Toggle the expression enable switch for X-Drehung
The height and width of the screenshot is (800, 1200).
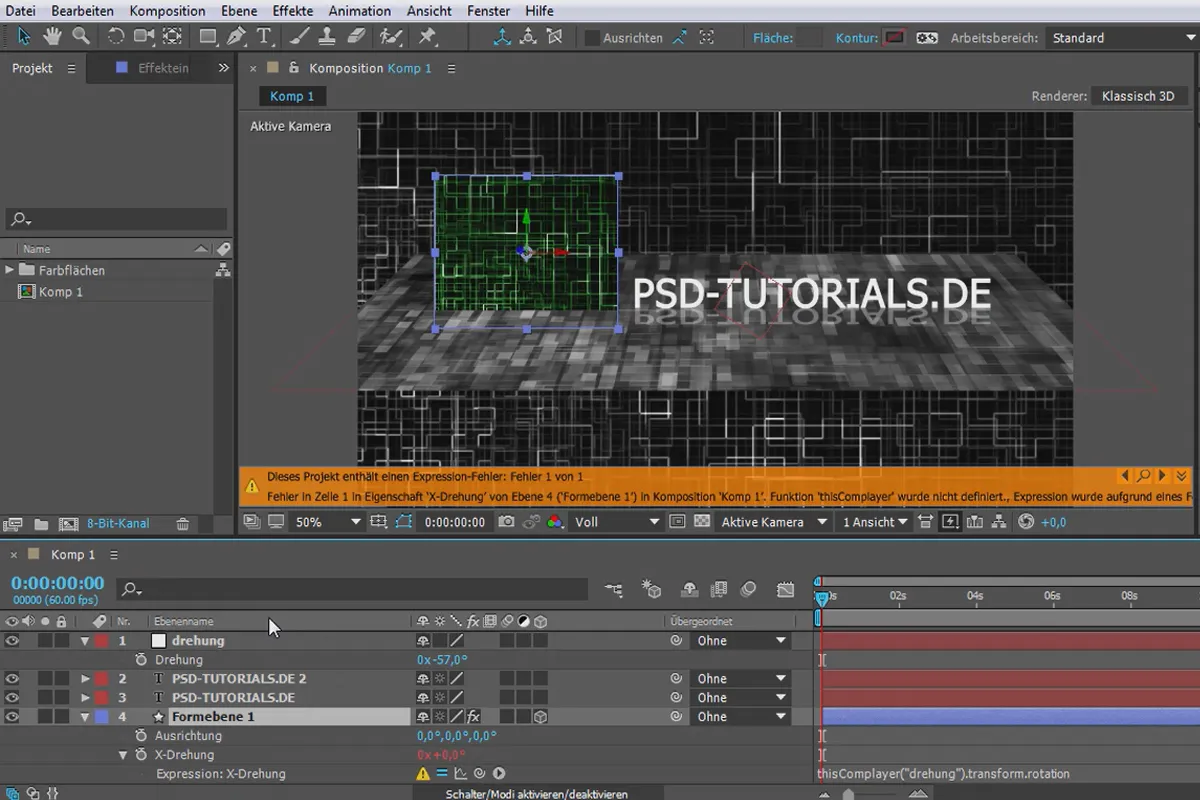click(441, 774)
